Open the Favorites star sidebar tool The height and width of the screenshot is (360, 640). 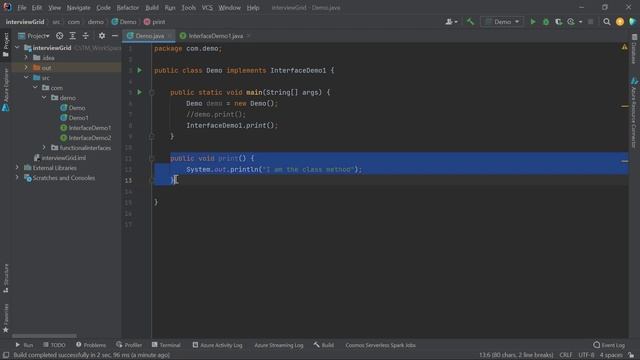pyautogui.click(x=5, y=318)
